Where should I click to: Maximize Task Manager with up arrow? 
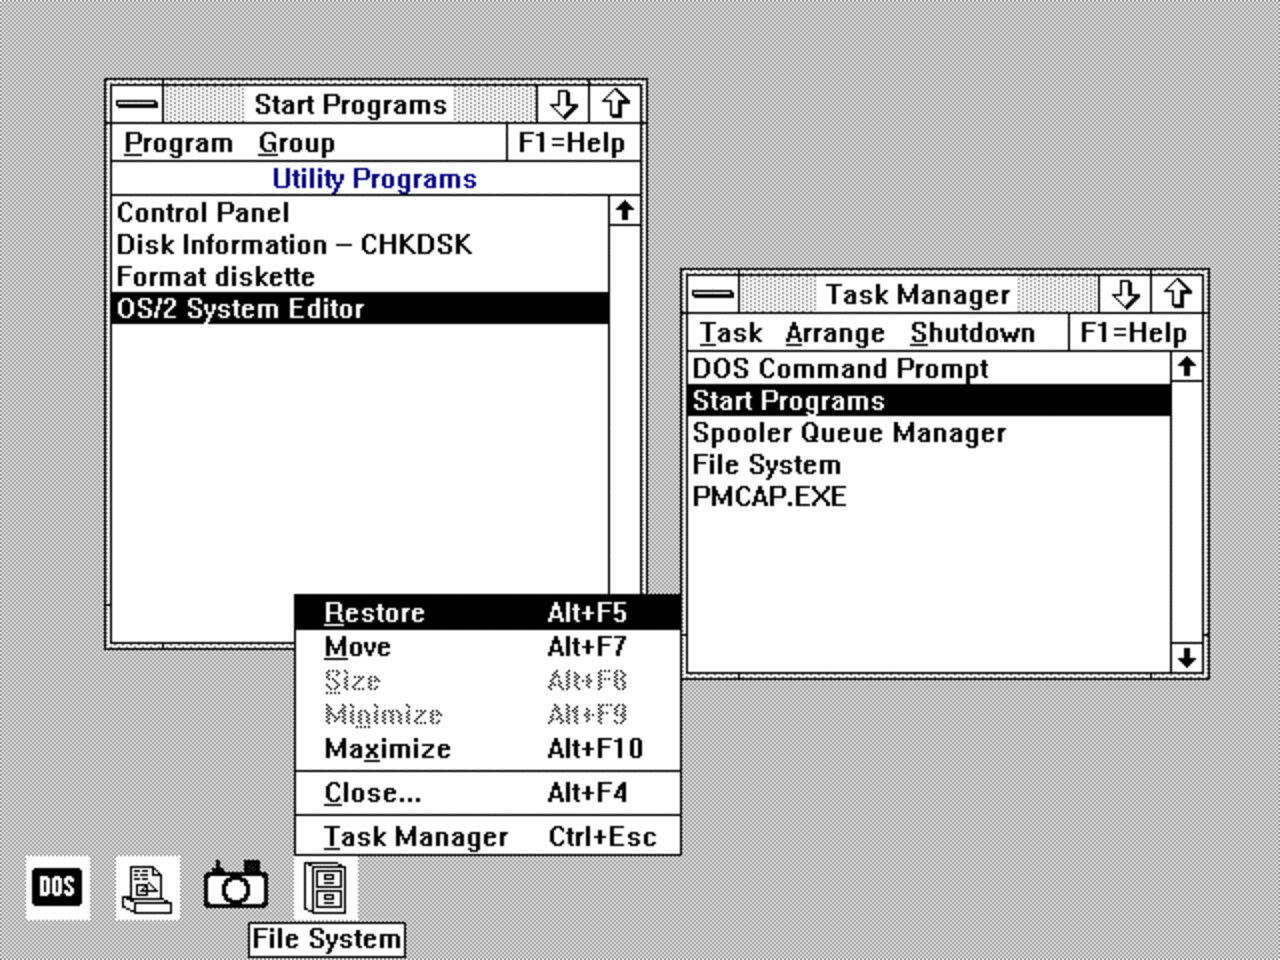(1177, 294)
